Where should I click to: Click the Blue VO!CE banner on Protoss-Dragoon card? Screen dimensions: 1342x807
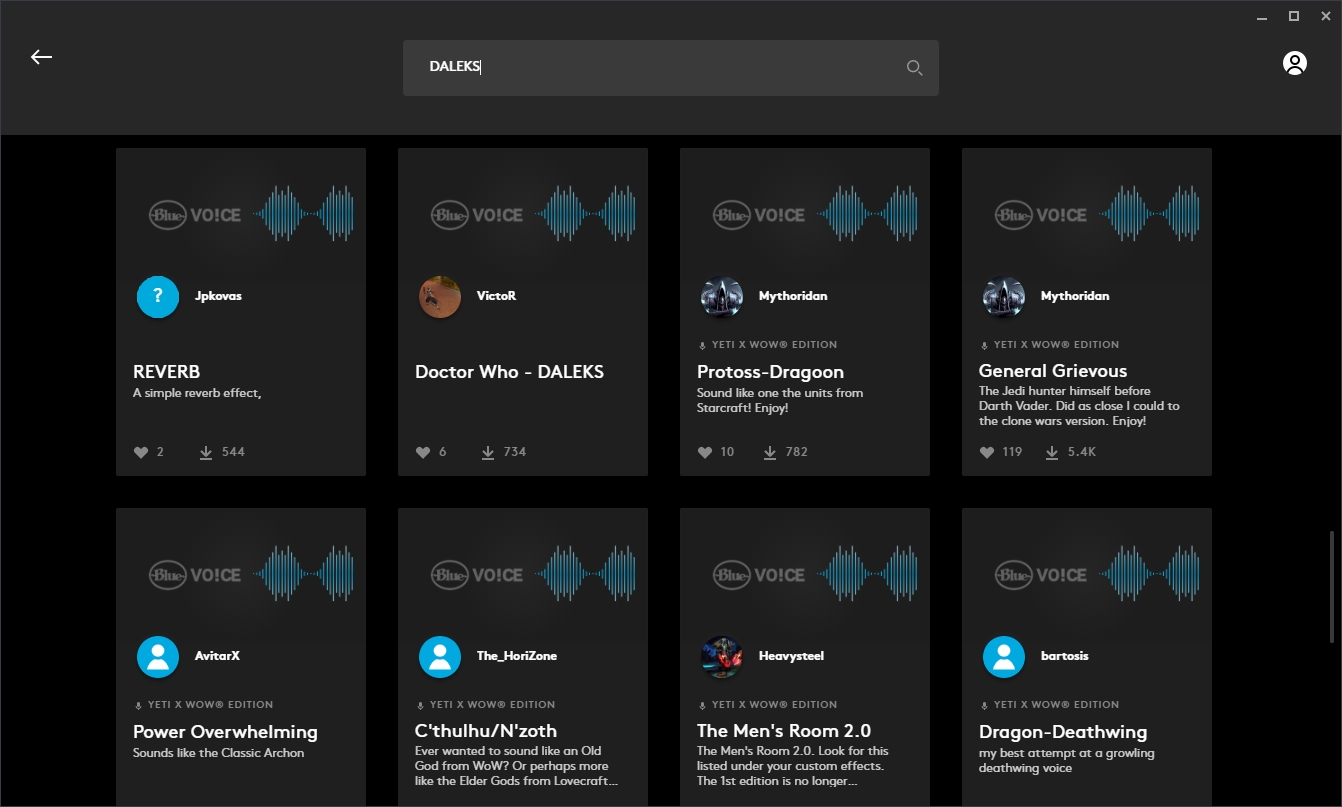coord(805,214)
